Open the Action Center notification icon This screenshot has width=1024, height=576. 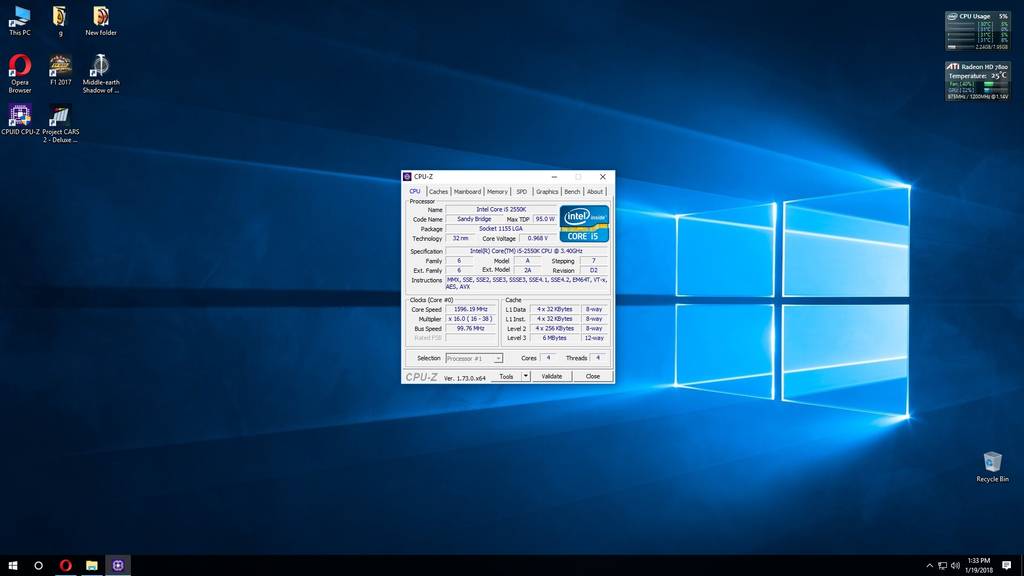point(1007,565)
